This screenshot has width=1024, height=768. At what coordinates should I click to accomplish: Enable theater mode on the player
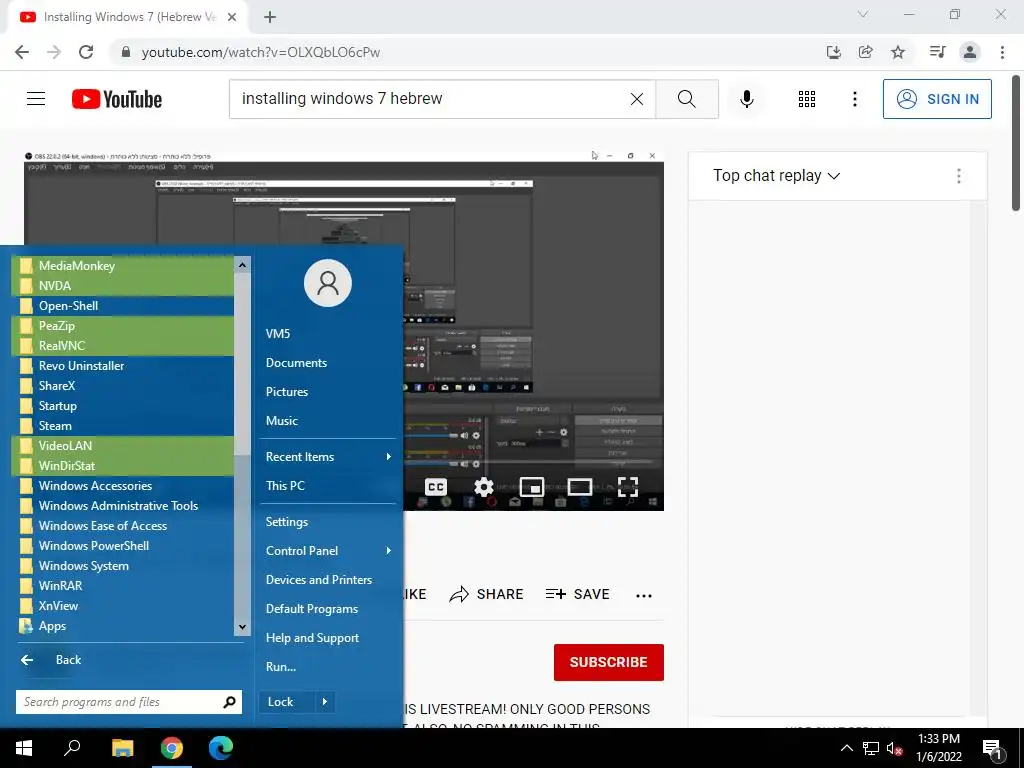click(580, 487)
